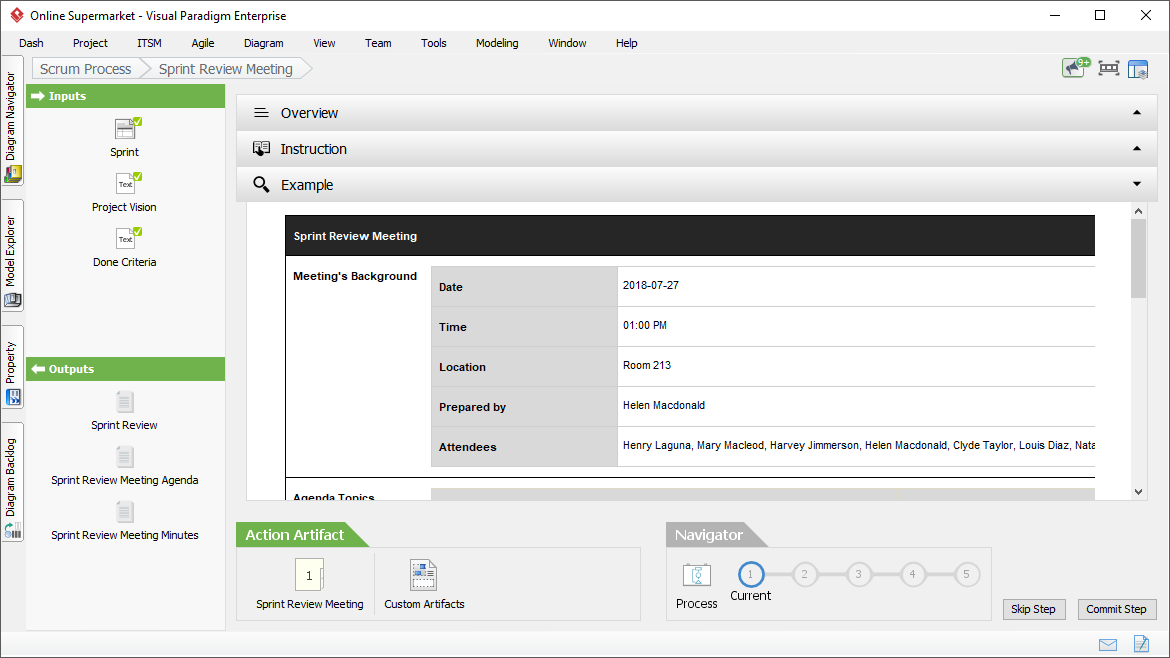Click the mail icon in status bar
Image resolution: width=1170 pixels, height=658 pixels.
[x=1108, y=645]
